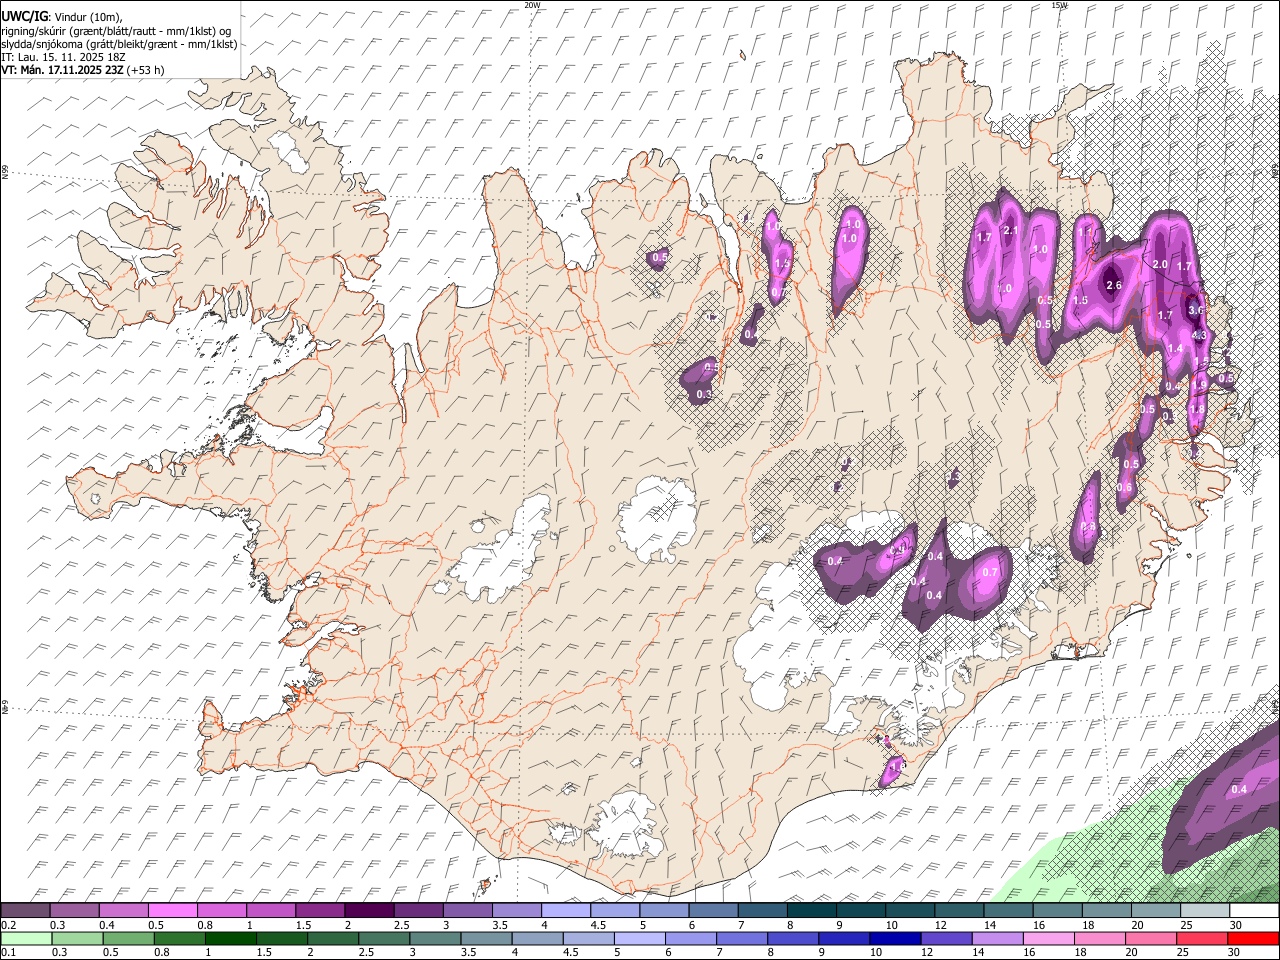The height and width of the screenshot is (960, 1280).
Task: Select the violet rain swatch labeled 12
Action: click(945, 938)
